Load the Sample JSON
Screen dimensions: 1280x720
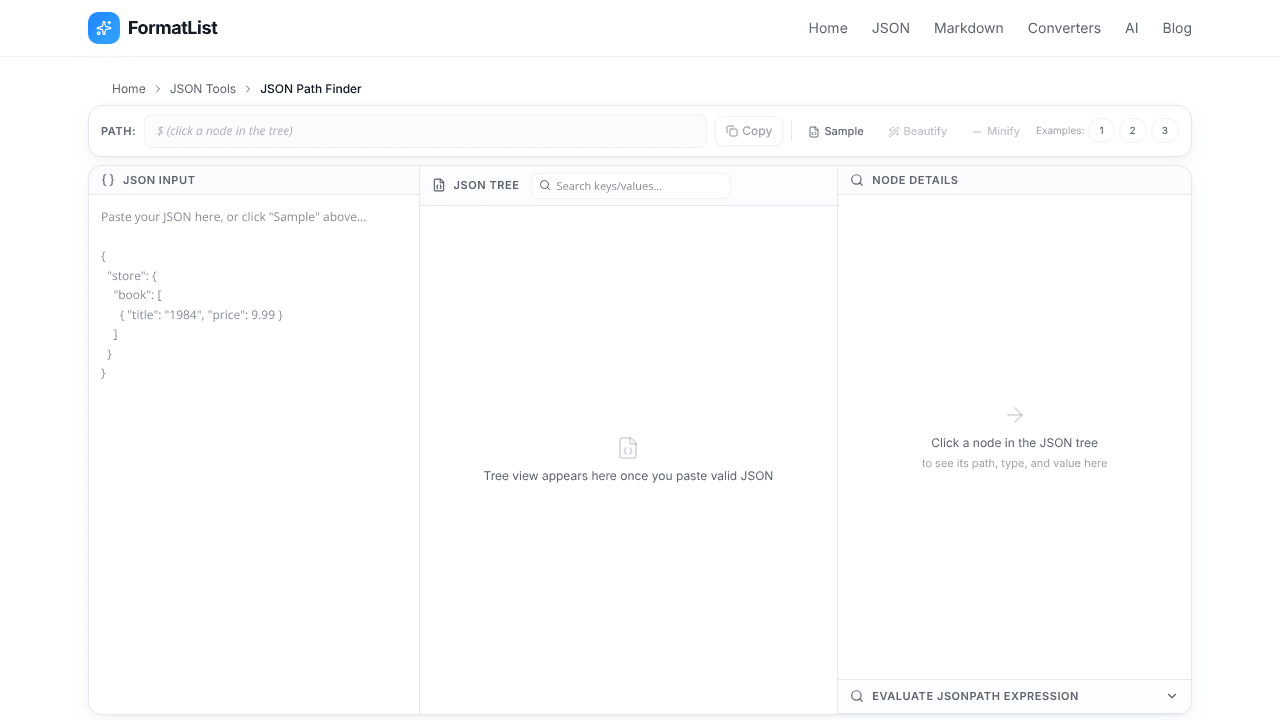[836, 131]
